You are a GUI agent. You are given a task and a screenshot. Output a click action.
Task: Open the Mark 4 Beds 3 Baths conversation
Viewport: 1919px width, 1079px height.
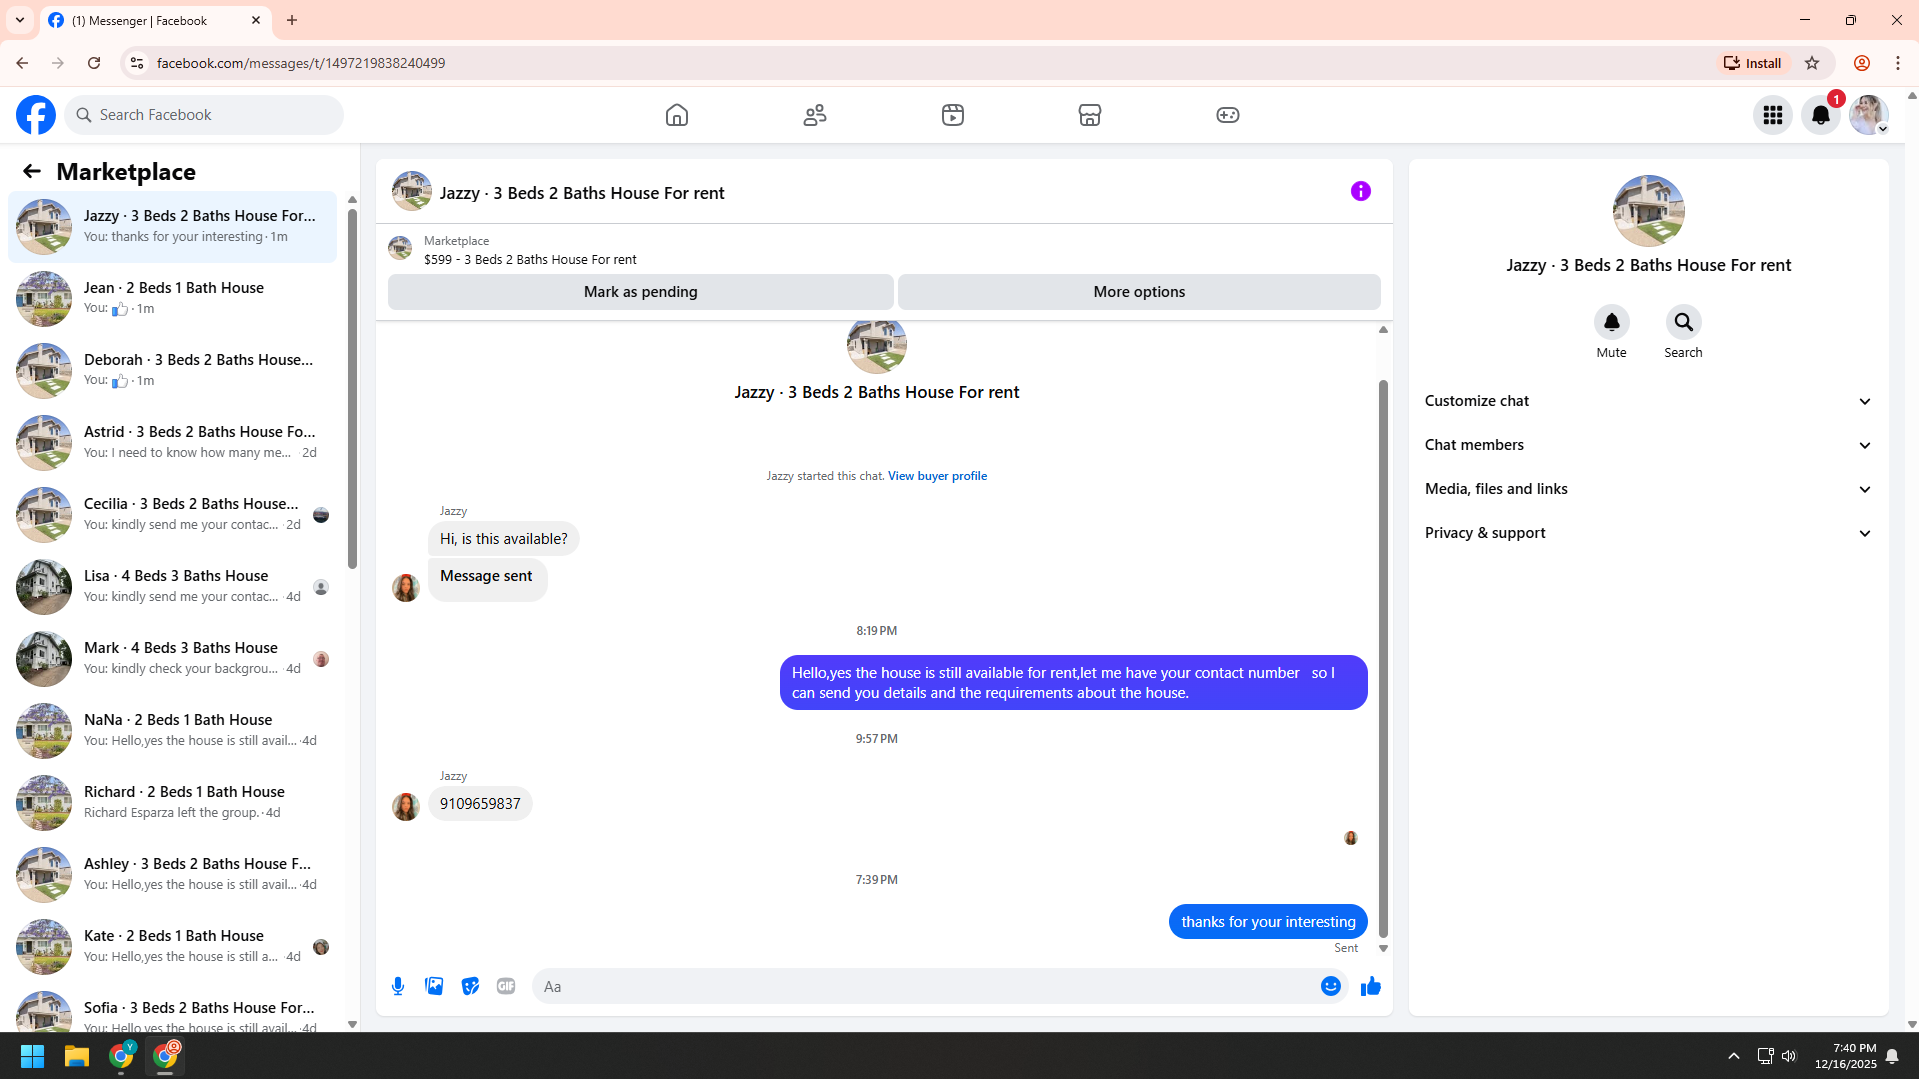173,659
